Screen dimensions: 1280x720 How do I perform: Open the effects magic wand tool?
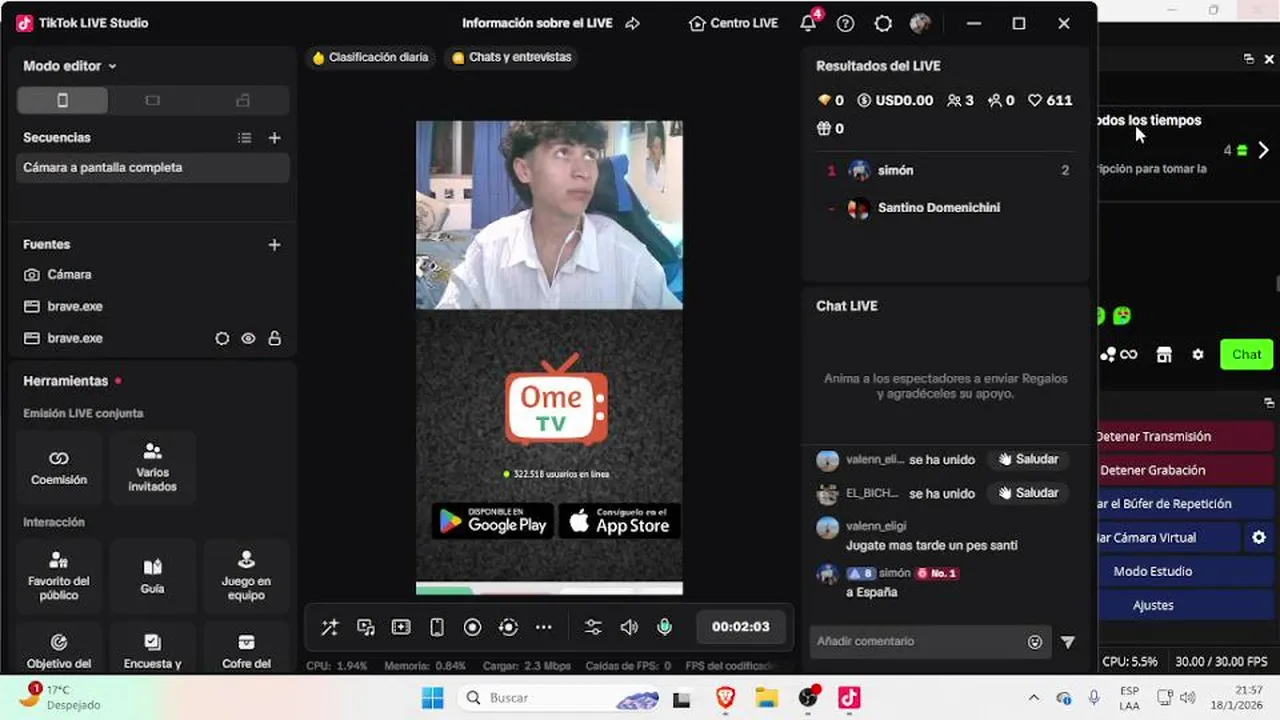coord(329,627)
